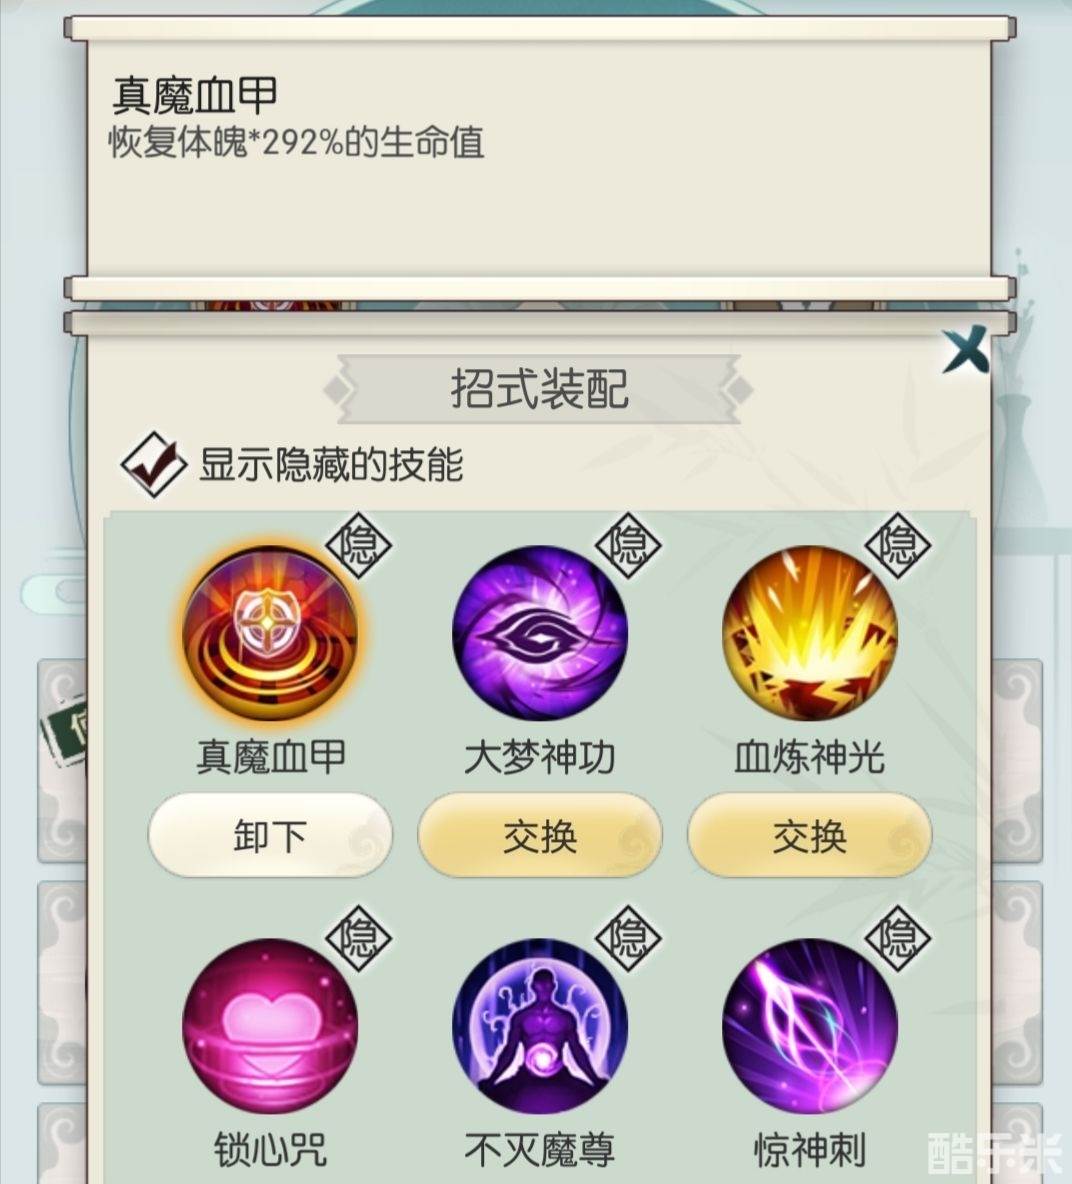Select the 真魔血甲 skill icon
Viewport: 1072px width, 1184px height.
click(270, 633)
